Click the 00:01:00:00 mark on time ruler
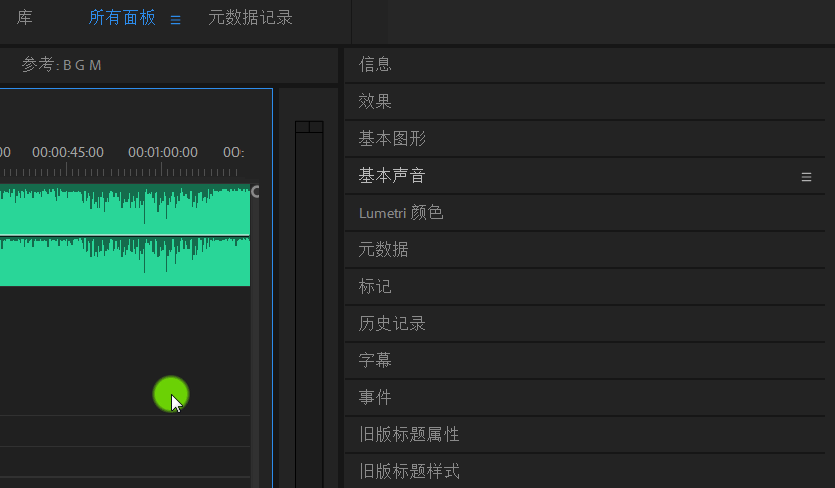Screen dimensions: 835x488 [162, 152]
